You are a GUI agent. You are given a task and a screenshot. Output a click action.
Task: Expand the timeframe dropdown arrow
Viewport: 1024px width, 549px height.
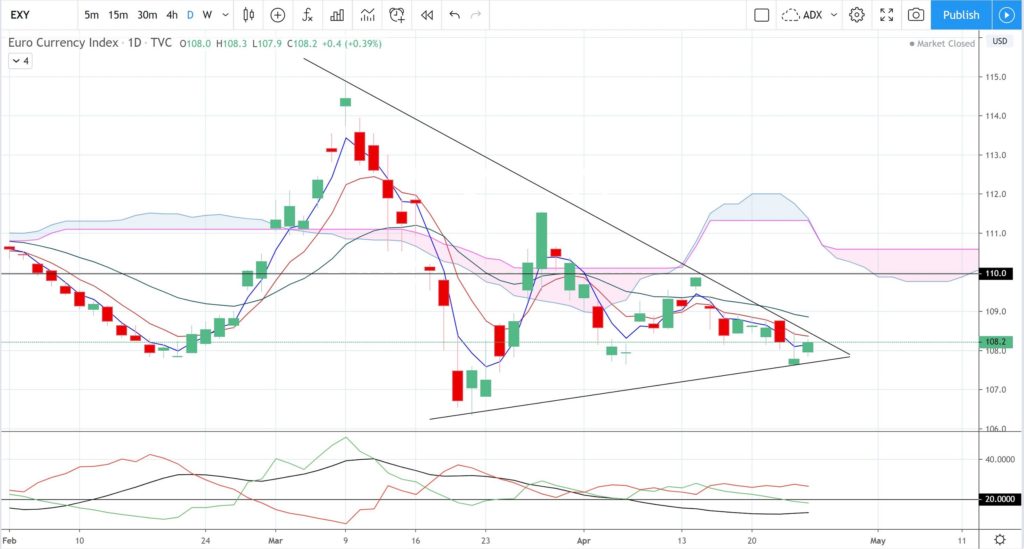[225, 14]
